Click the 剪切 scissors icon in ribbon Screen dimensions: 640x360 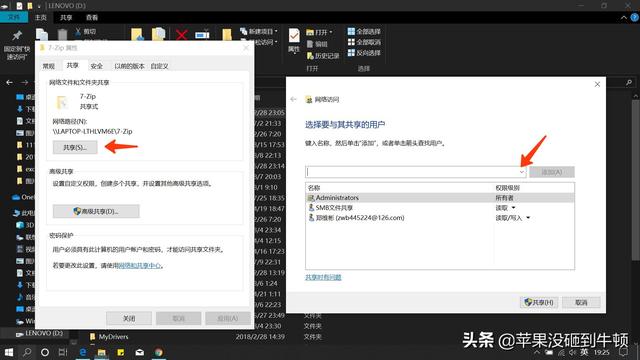(78, 31)
